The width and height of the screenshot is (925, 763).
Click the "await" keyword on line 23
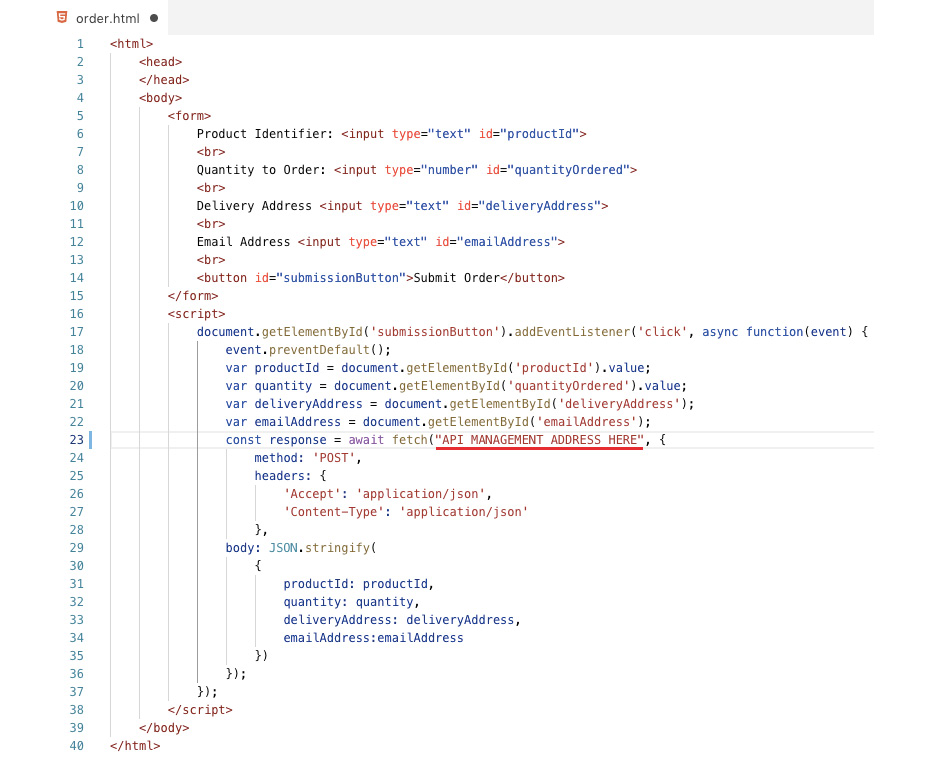(x=366, y=440)
